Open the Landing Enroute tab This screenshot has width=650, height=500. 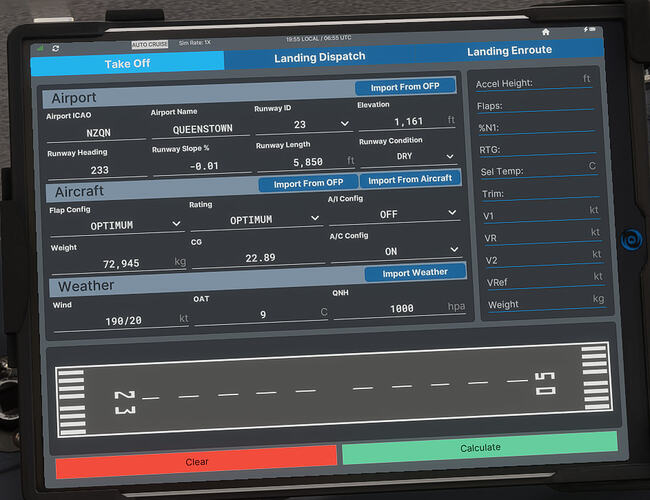pyautogui.click(x=509, y=51)
